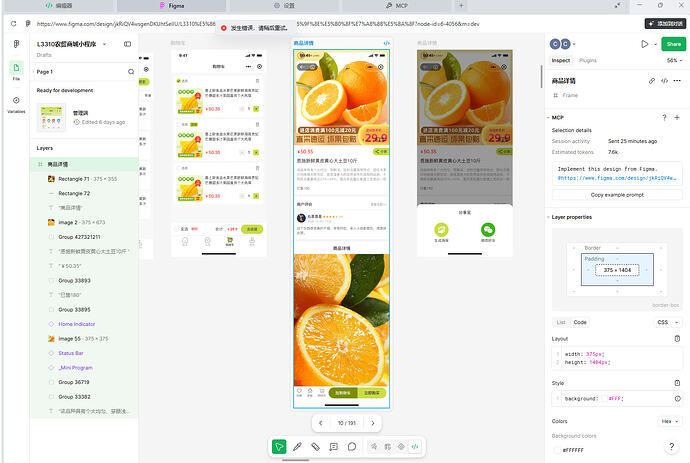Select the Annotation tool in bottom toolbar
The height and width of the screenshot is (463, 690).
pos(334,447)
